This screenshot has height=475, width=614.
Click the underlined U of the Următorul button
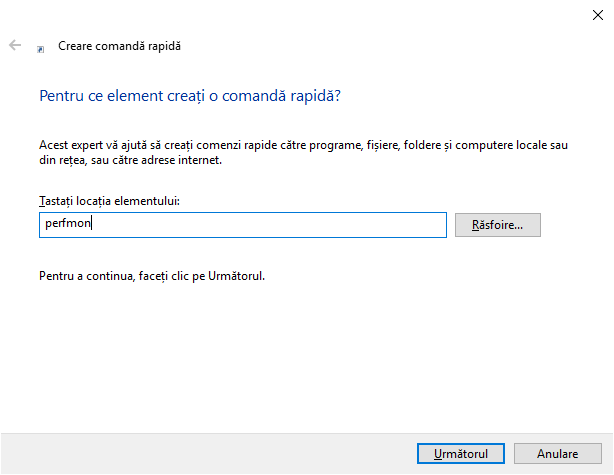(x=438, y=453)
